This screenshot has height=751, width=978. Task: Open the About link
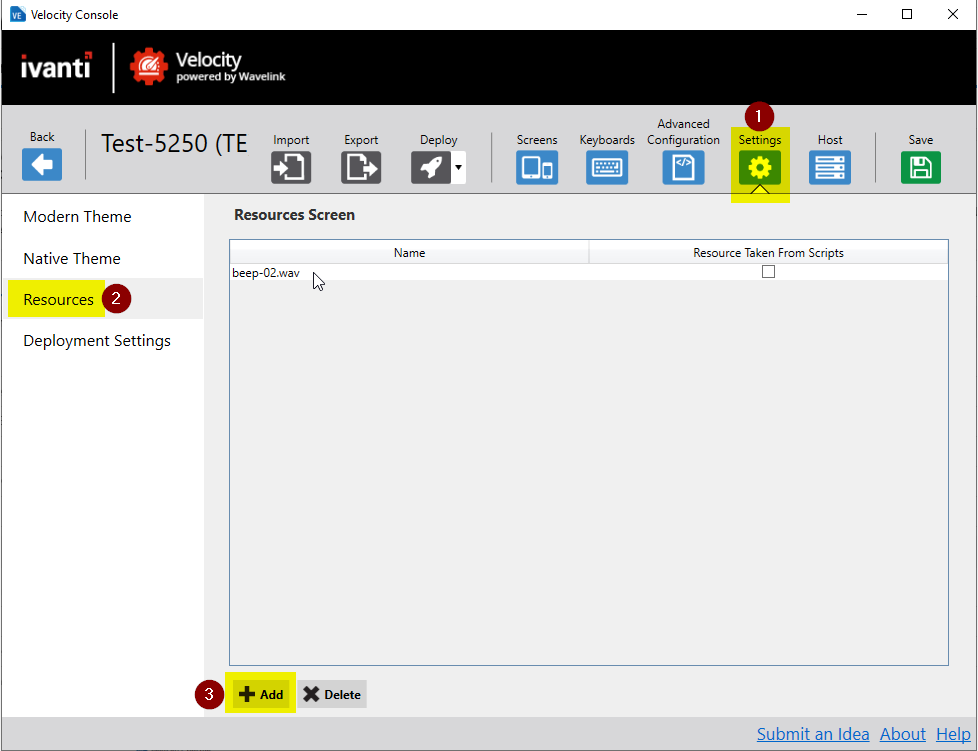point(903,734)
